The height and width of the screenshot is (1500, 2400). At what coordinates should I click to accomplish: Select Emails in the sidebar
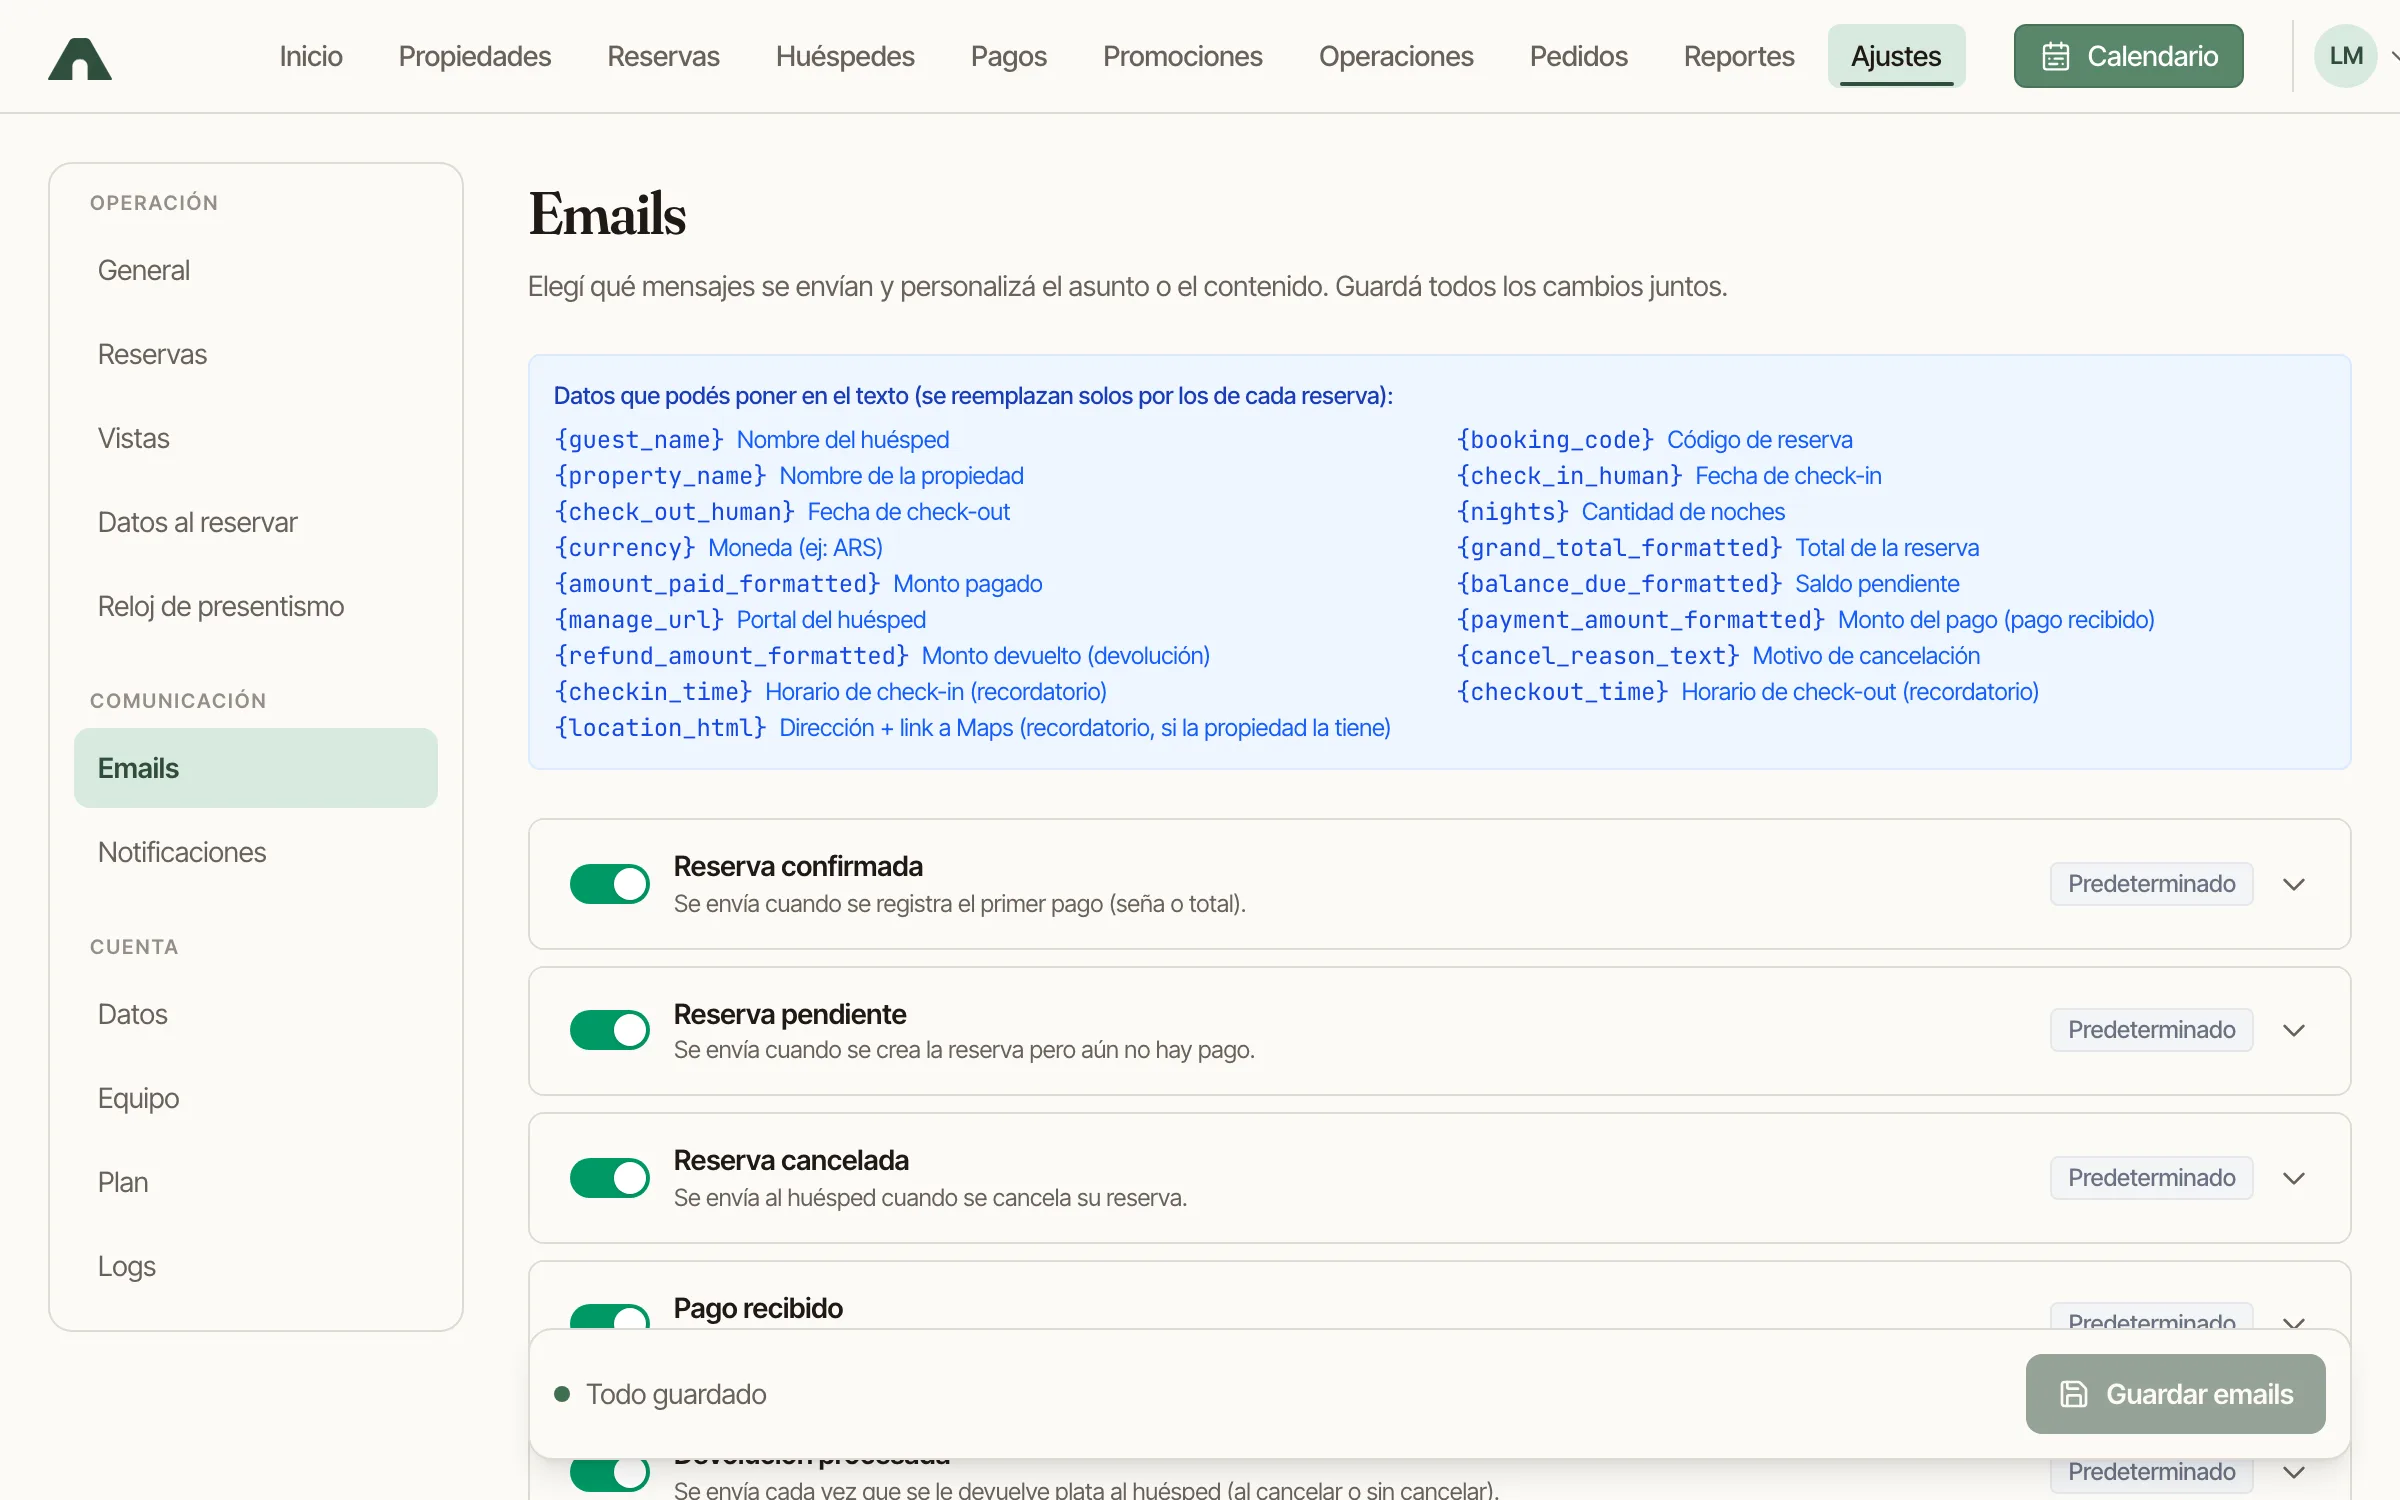[x=256, y=768]
